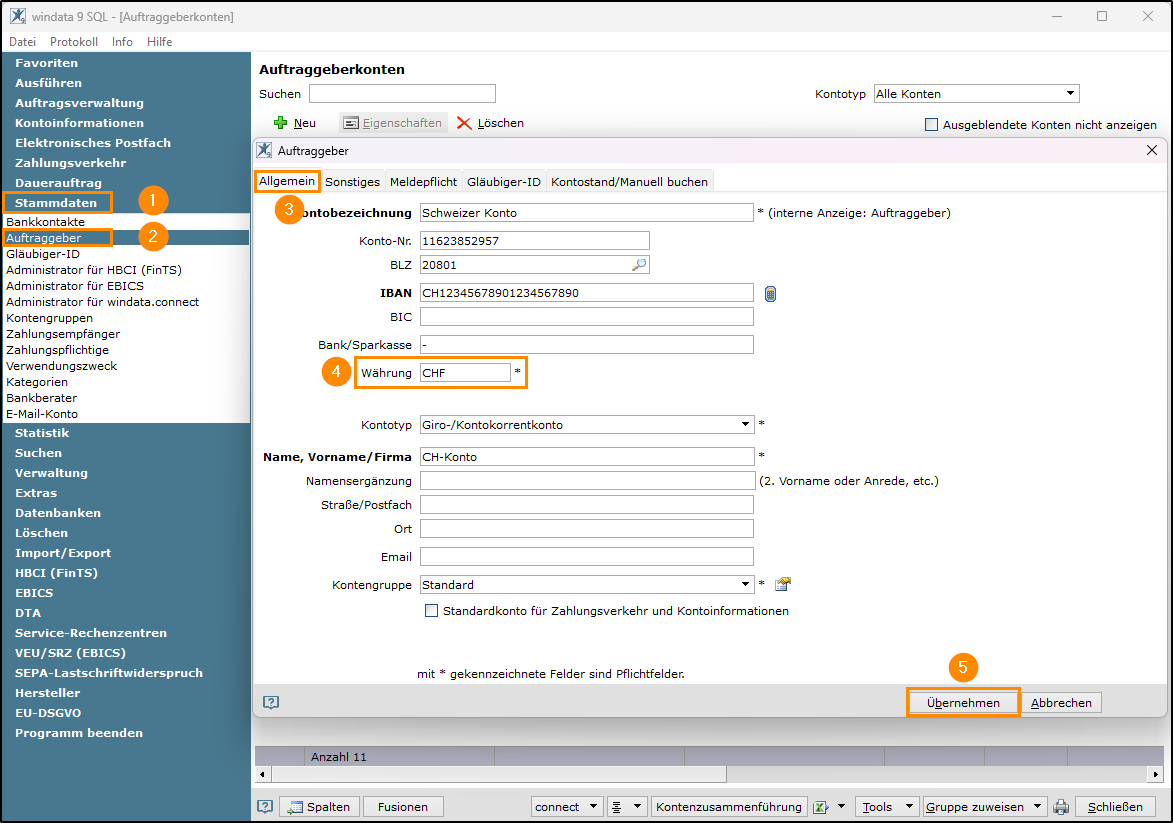Expand the Kontoinformationen sidebar section

tap(79, 123)
